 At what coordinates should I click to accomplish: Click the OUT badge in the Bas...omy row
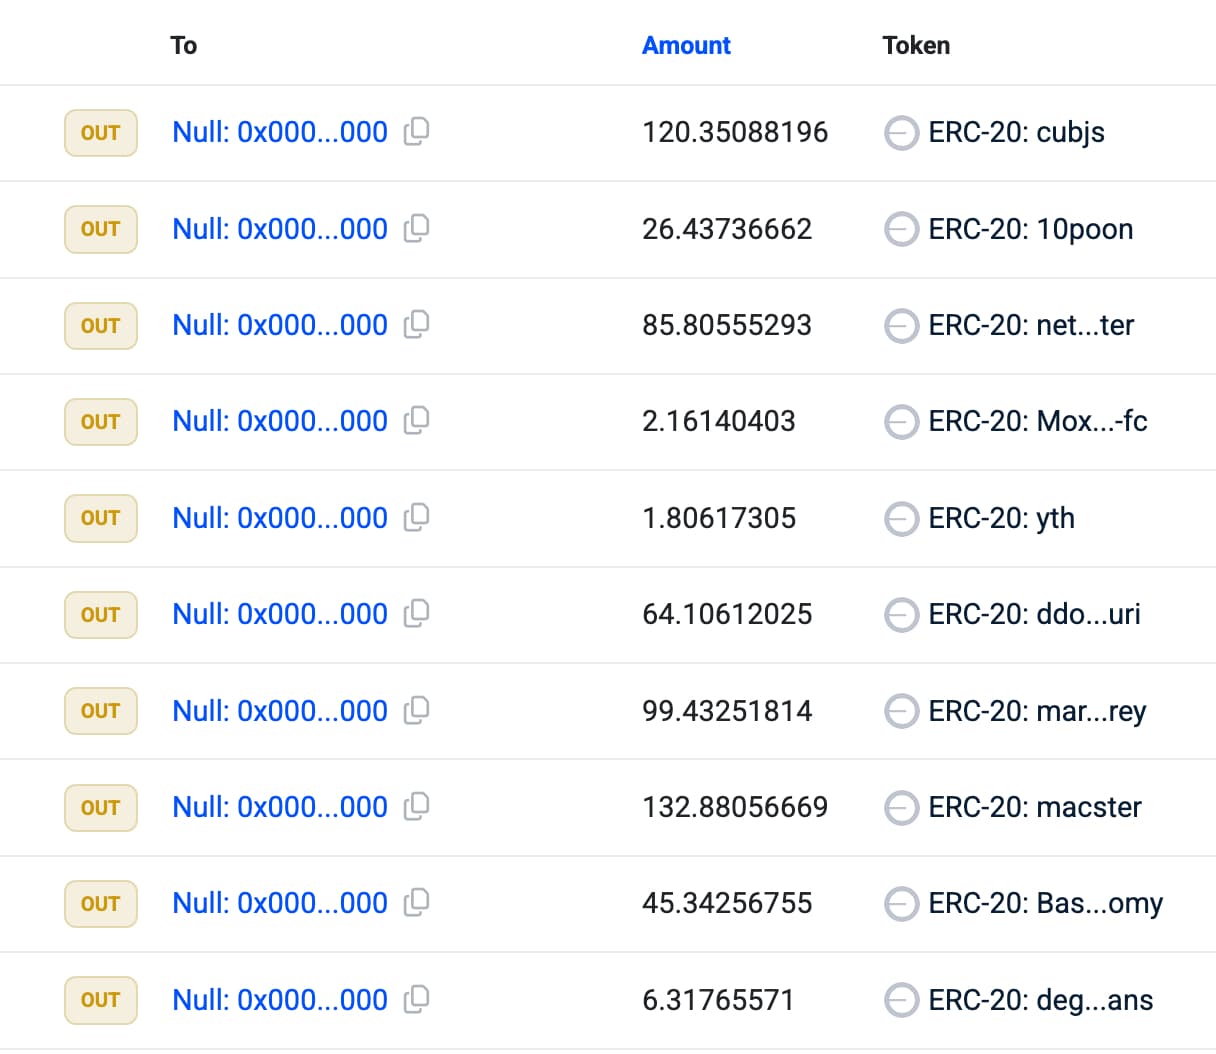(x=101, y=904)
